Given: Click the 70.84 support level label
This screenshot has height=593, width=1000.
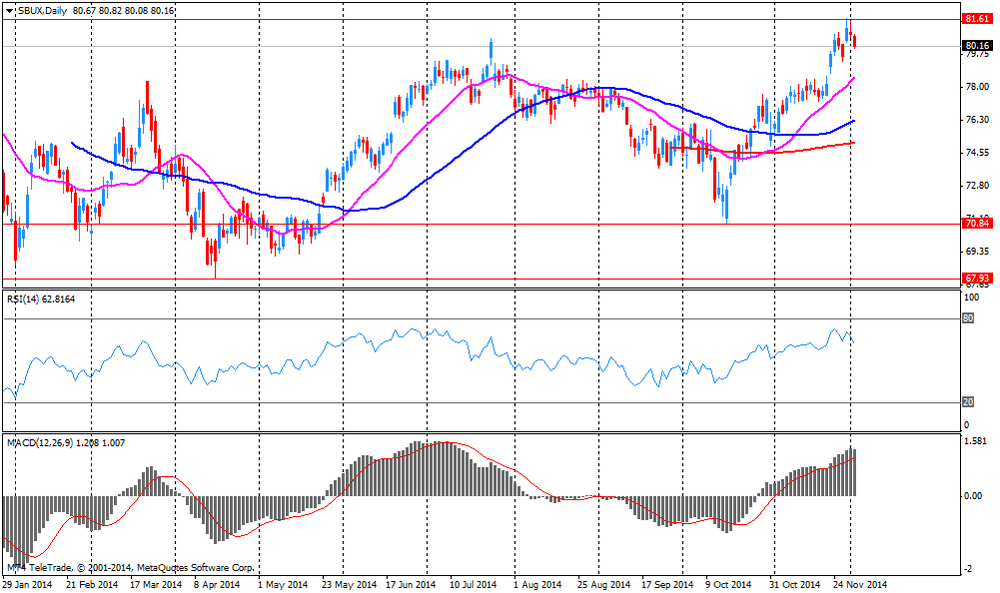Looking at the screenshot, I should (976, 224).
